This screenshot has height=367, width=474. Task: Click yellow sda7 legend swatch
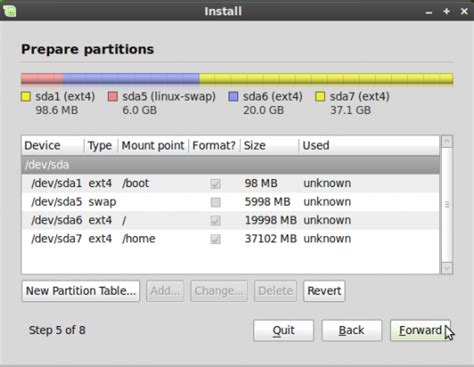320,97
